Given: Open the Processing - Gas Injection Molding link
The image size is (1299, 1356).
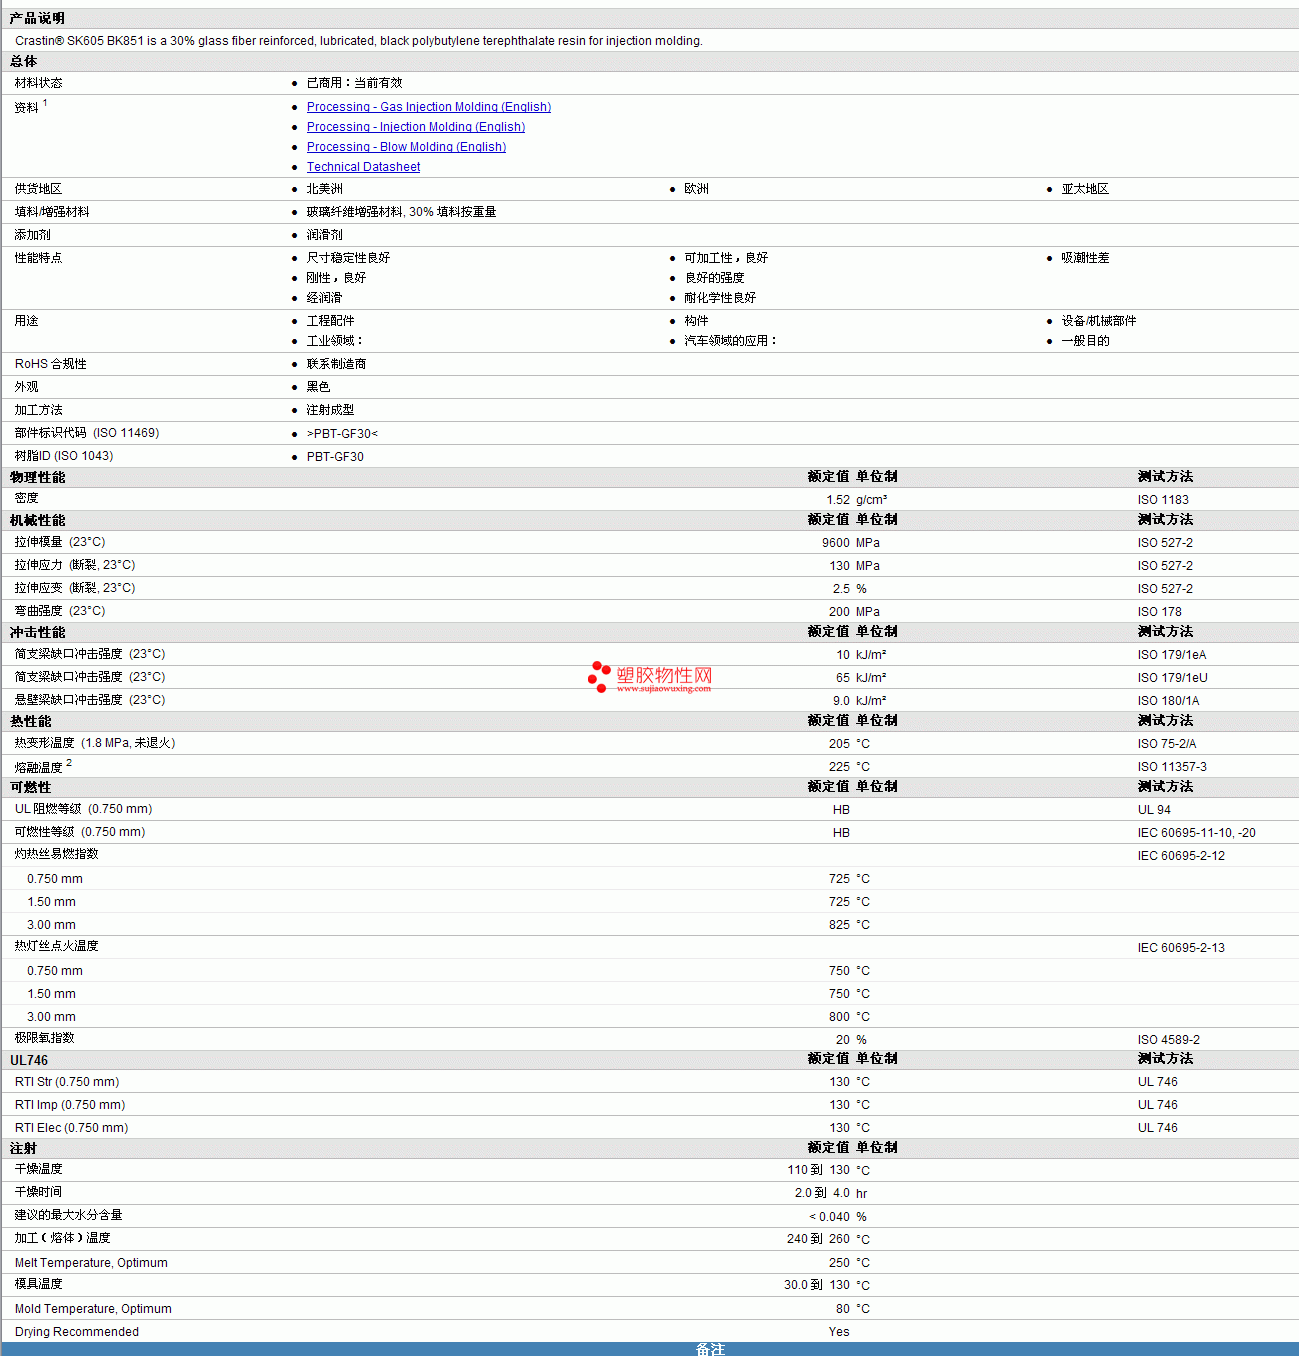Looking at the screenshot, I should tap(429, 107).
